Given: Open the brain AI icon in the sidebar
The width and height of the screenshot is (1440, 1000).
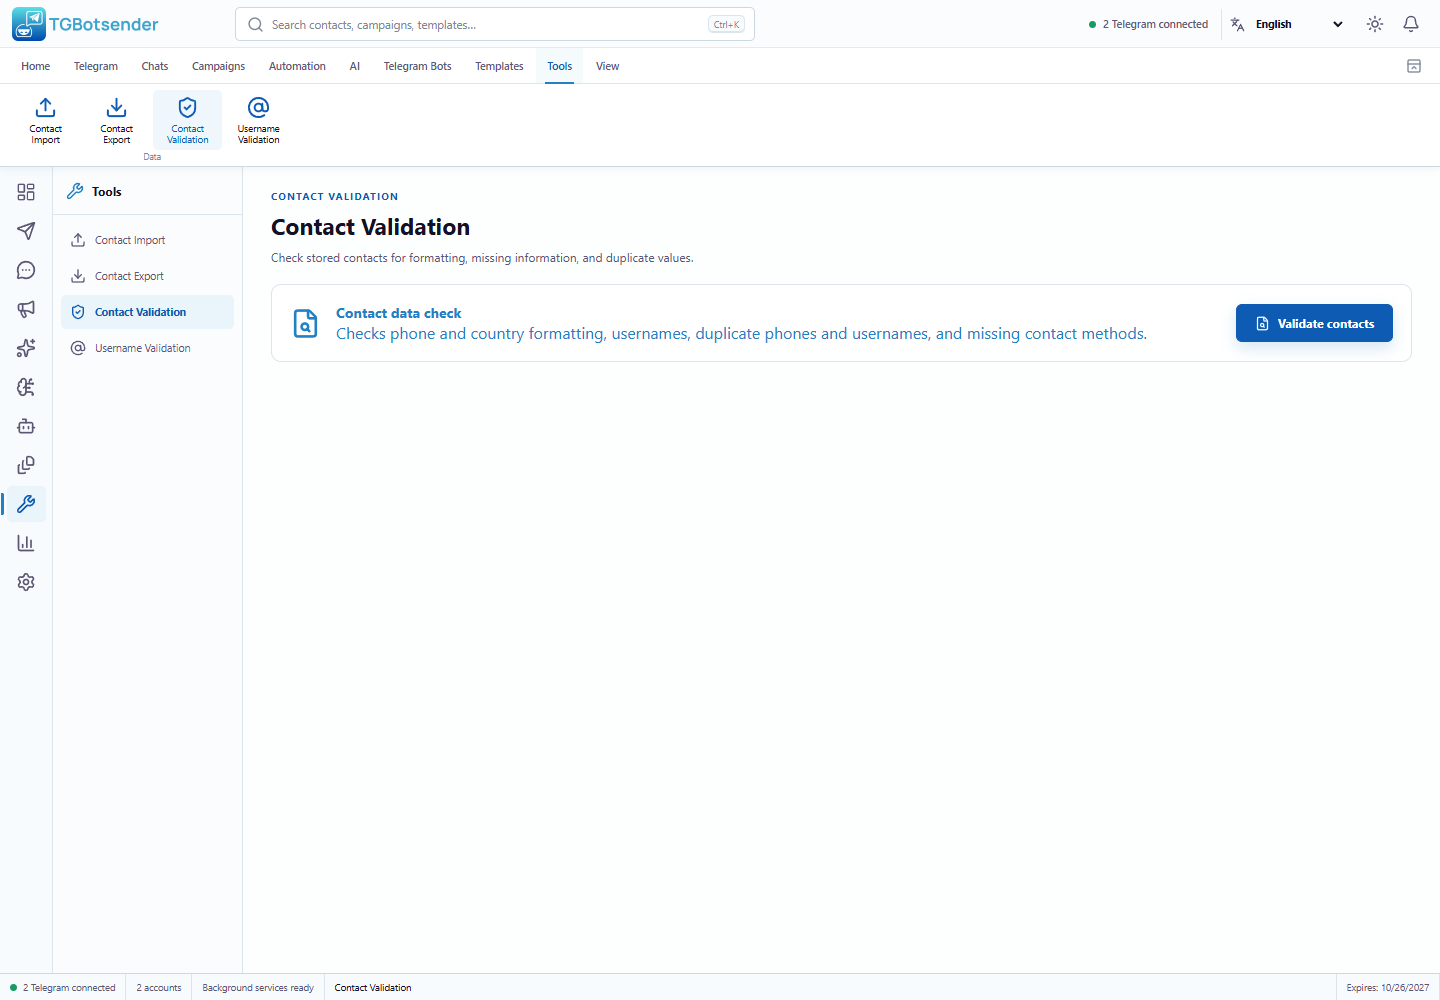Looking at the screenshot, I should tap(26, 387).
